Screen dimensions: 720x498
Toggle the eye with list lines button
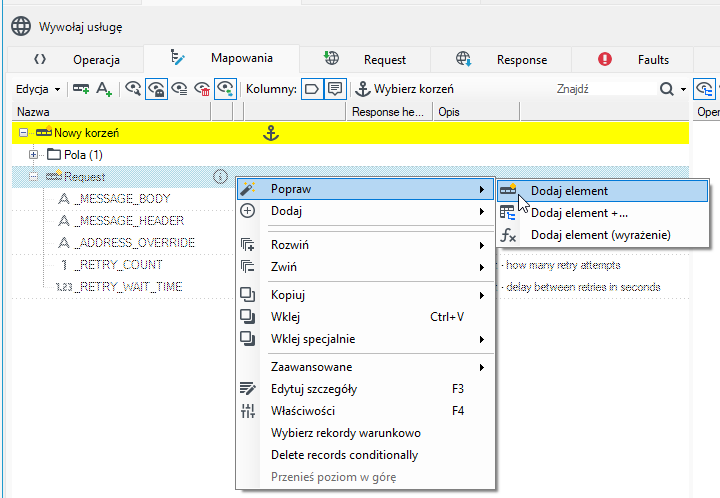179,89
